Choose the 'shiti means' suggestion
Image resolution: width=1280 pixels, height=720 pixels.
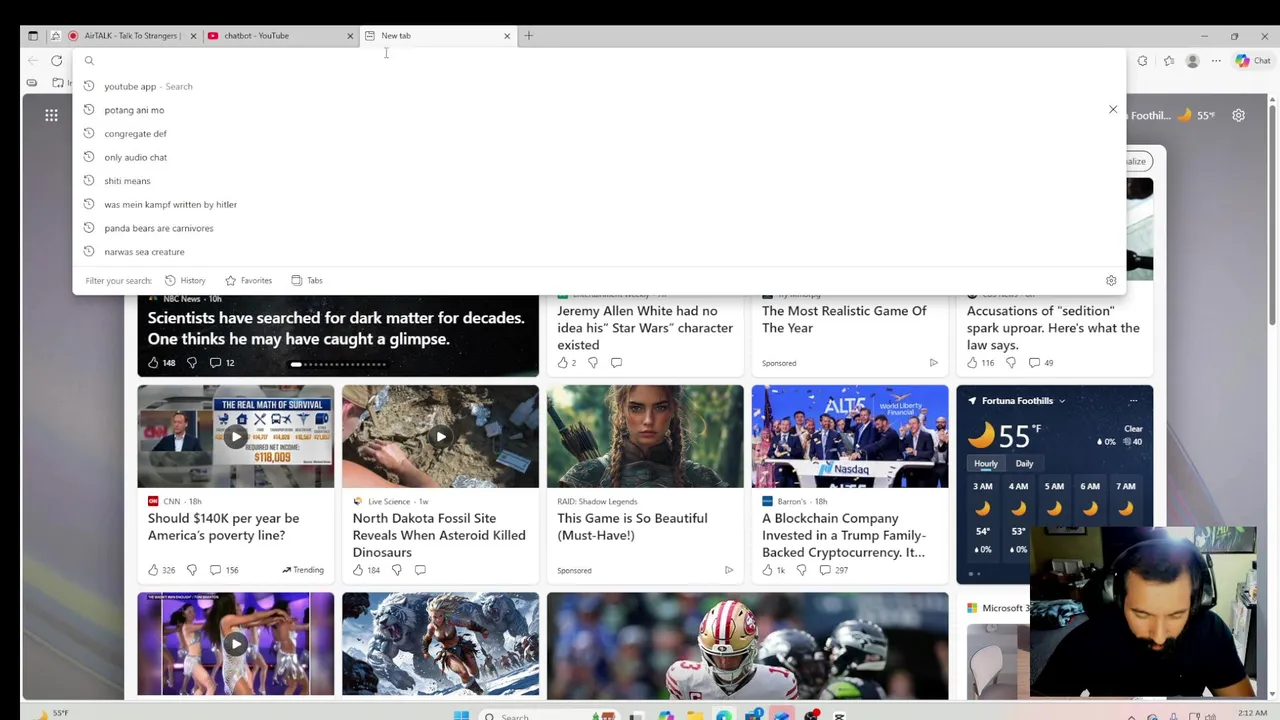598,181
